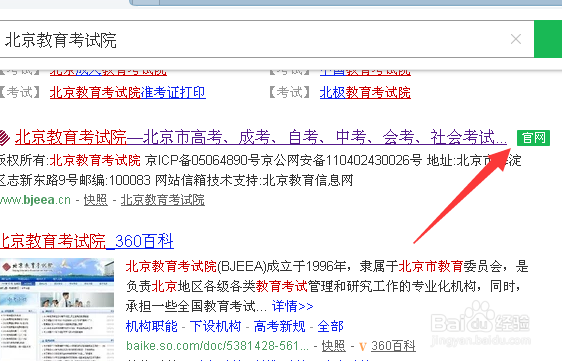Image resolution: width=562 pixels, height=361 pixels.
Task: Open the baike.so.com/doc URL
Action: (217, 346)
